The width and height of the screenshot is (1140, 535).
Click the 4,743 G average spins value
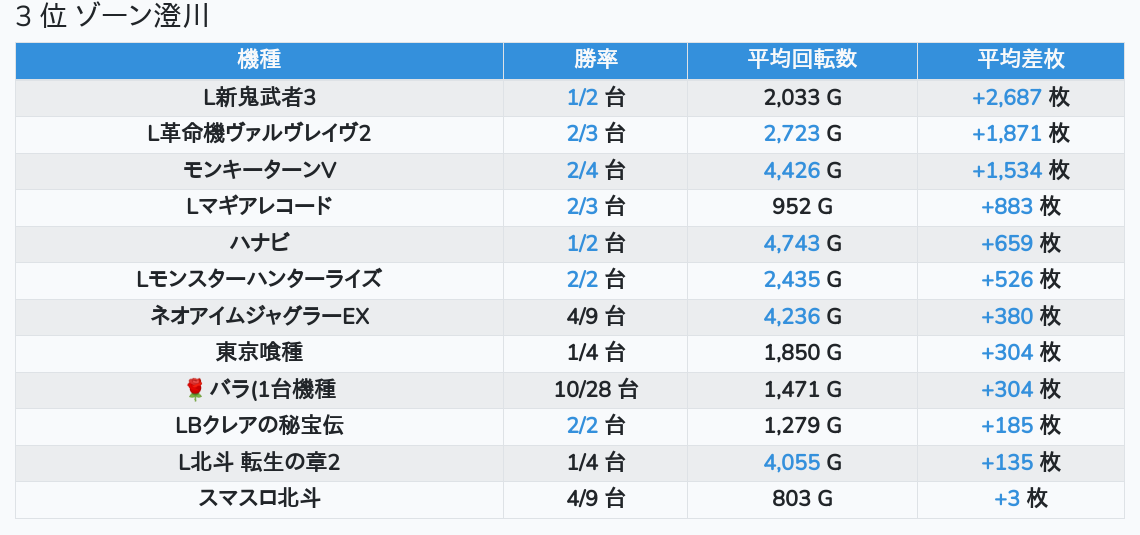click(x=802, y=243)
